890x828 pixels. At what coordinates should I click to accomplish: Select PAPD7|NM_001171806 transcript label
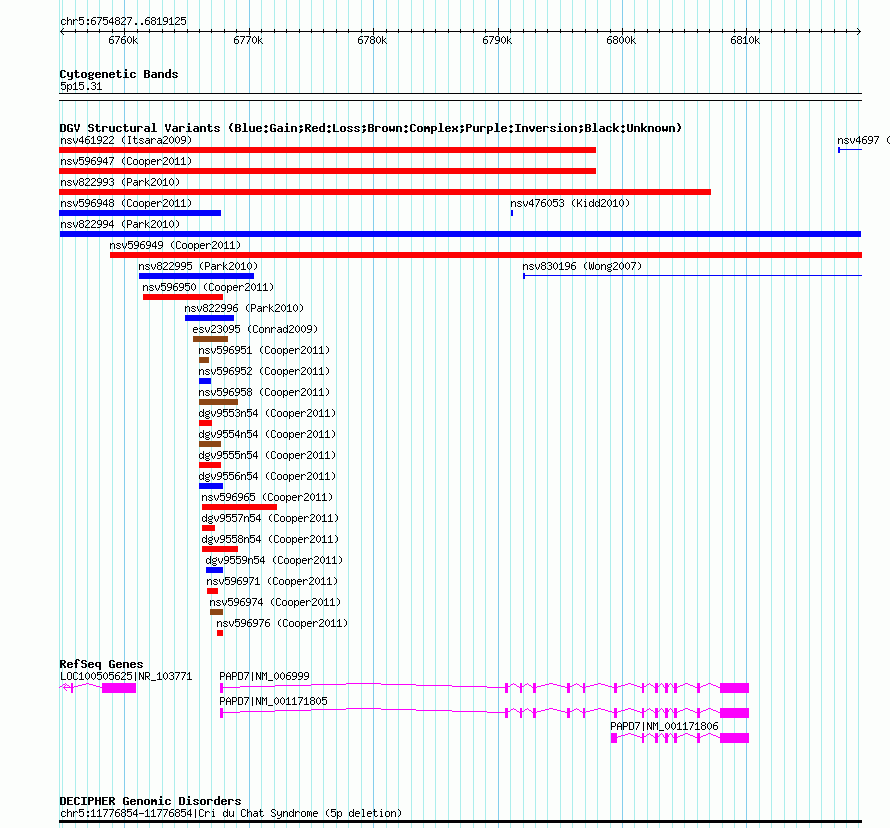[x=664, y=726]
